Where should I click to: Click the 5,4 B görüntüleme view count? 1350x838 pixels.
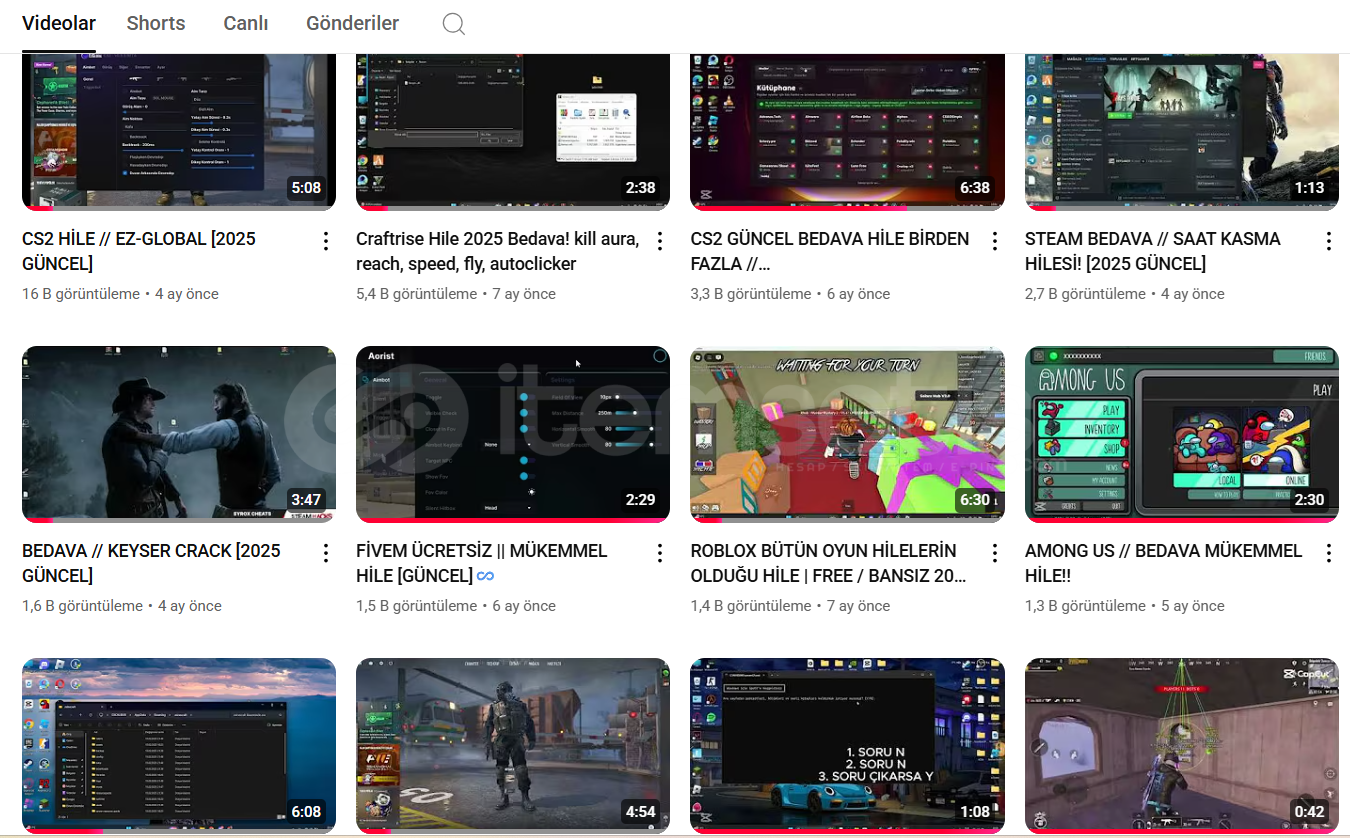coord(416,294)
